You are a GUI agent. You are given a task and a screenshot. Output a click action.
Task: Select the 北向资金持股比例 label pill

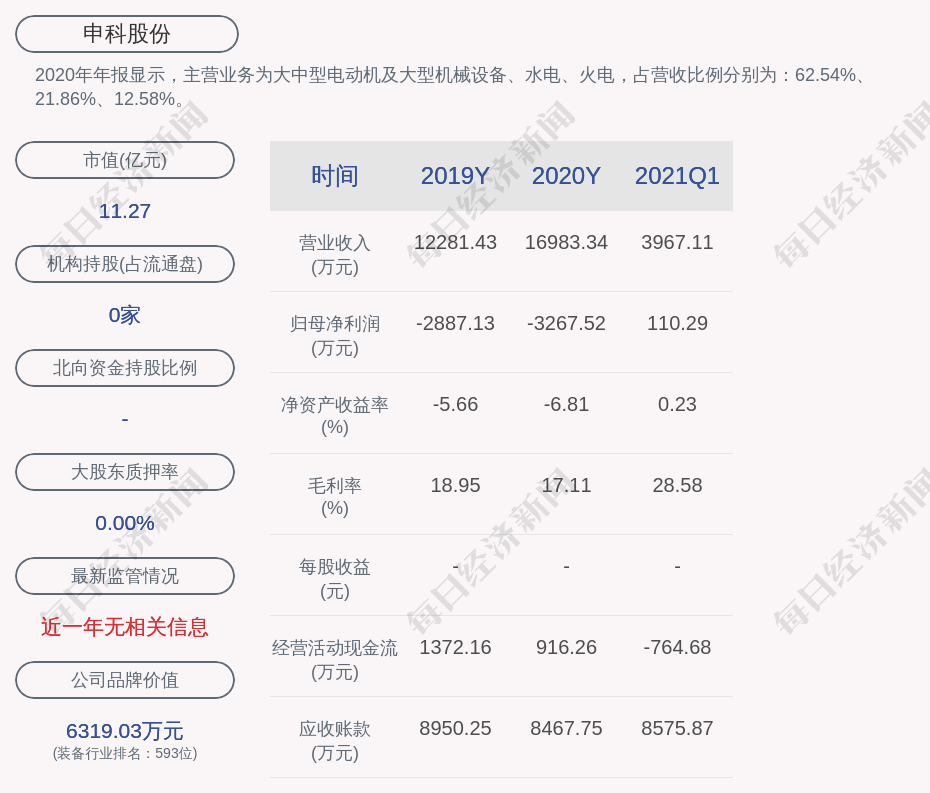pyautogui.click(x=125, y=368)
